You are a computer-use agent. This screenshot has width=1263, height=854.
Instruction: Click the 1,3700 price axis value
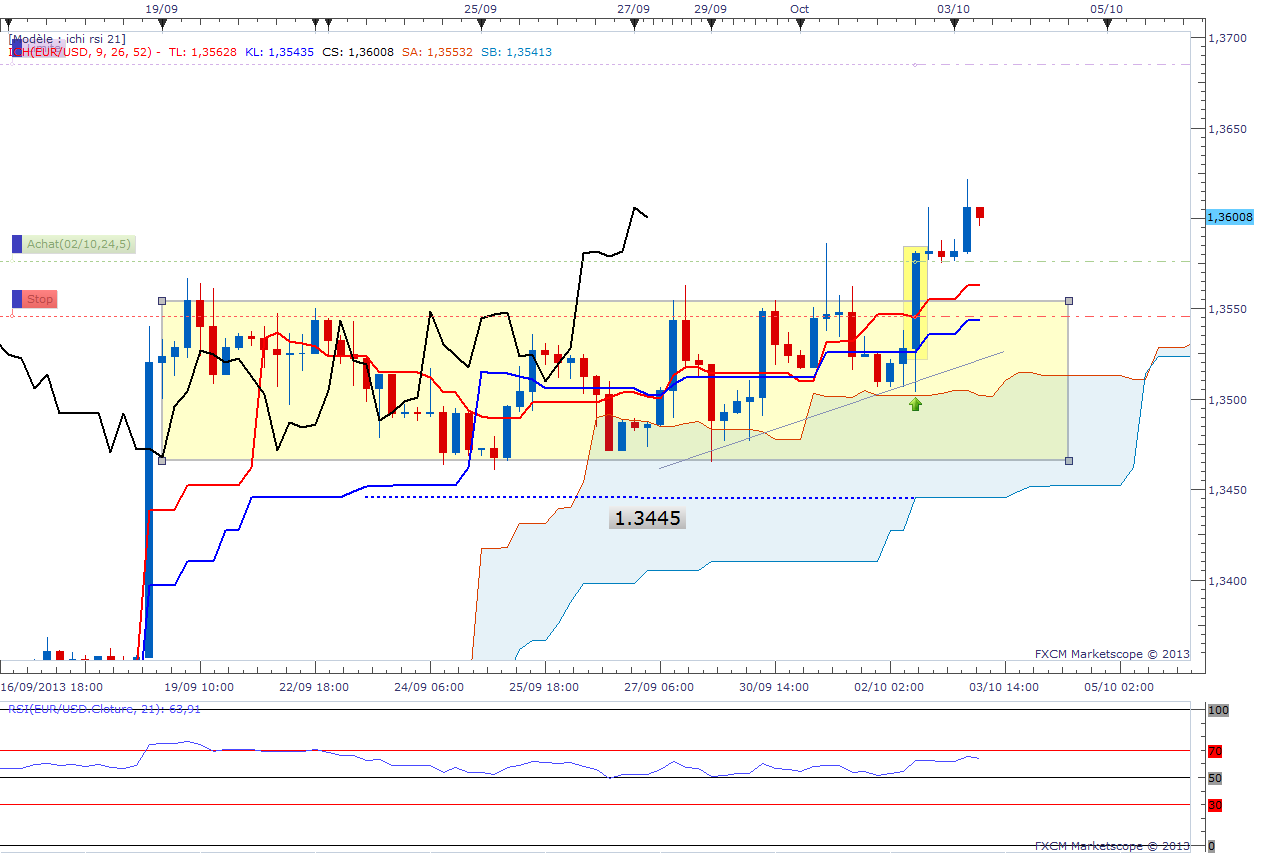1227,38
